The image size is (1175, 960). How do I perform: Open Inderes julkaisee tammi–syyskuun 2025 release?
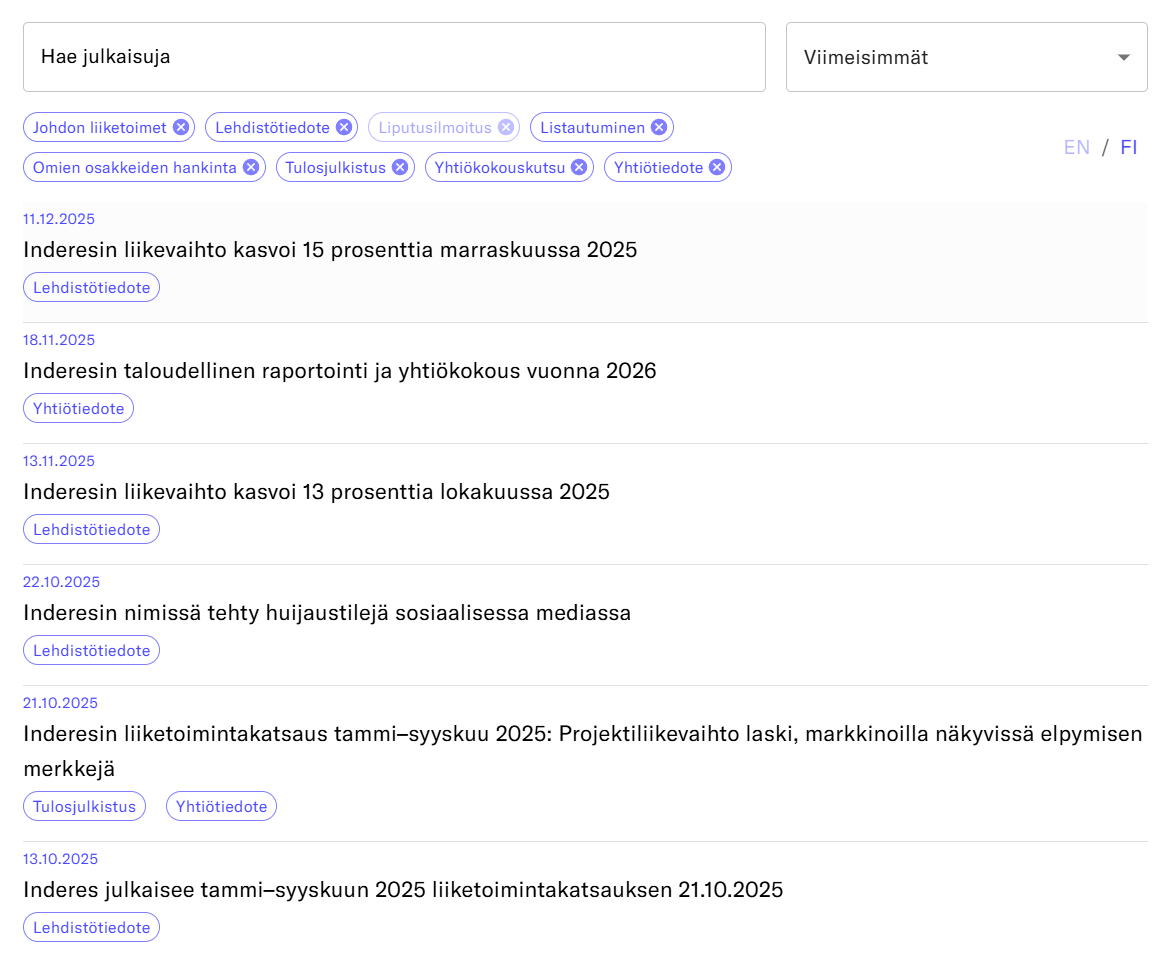click(403, 890)
